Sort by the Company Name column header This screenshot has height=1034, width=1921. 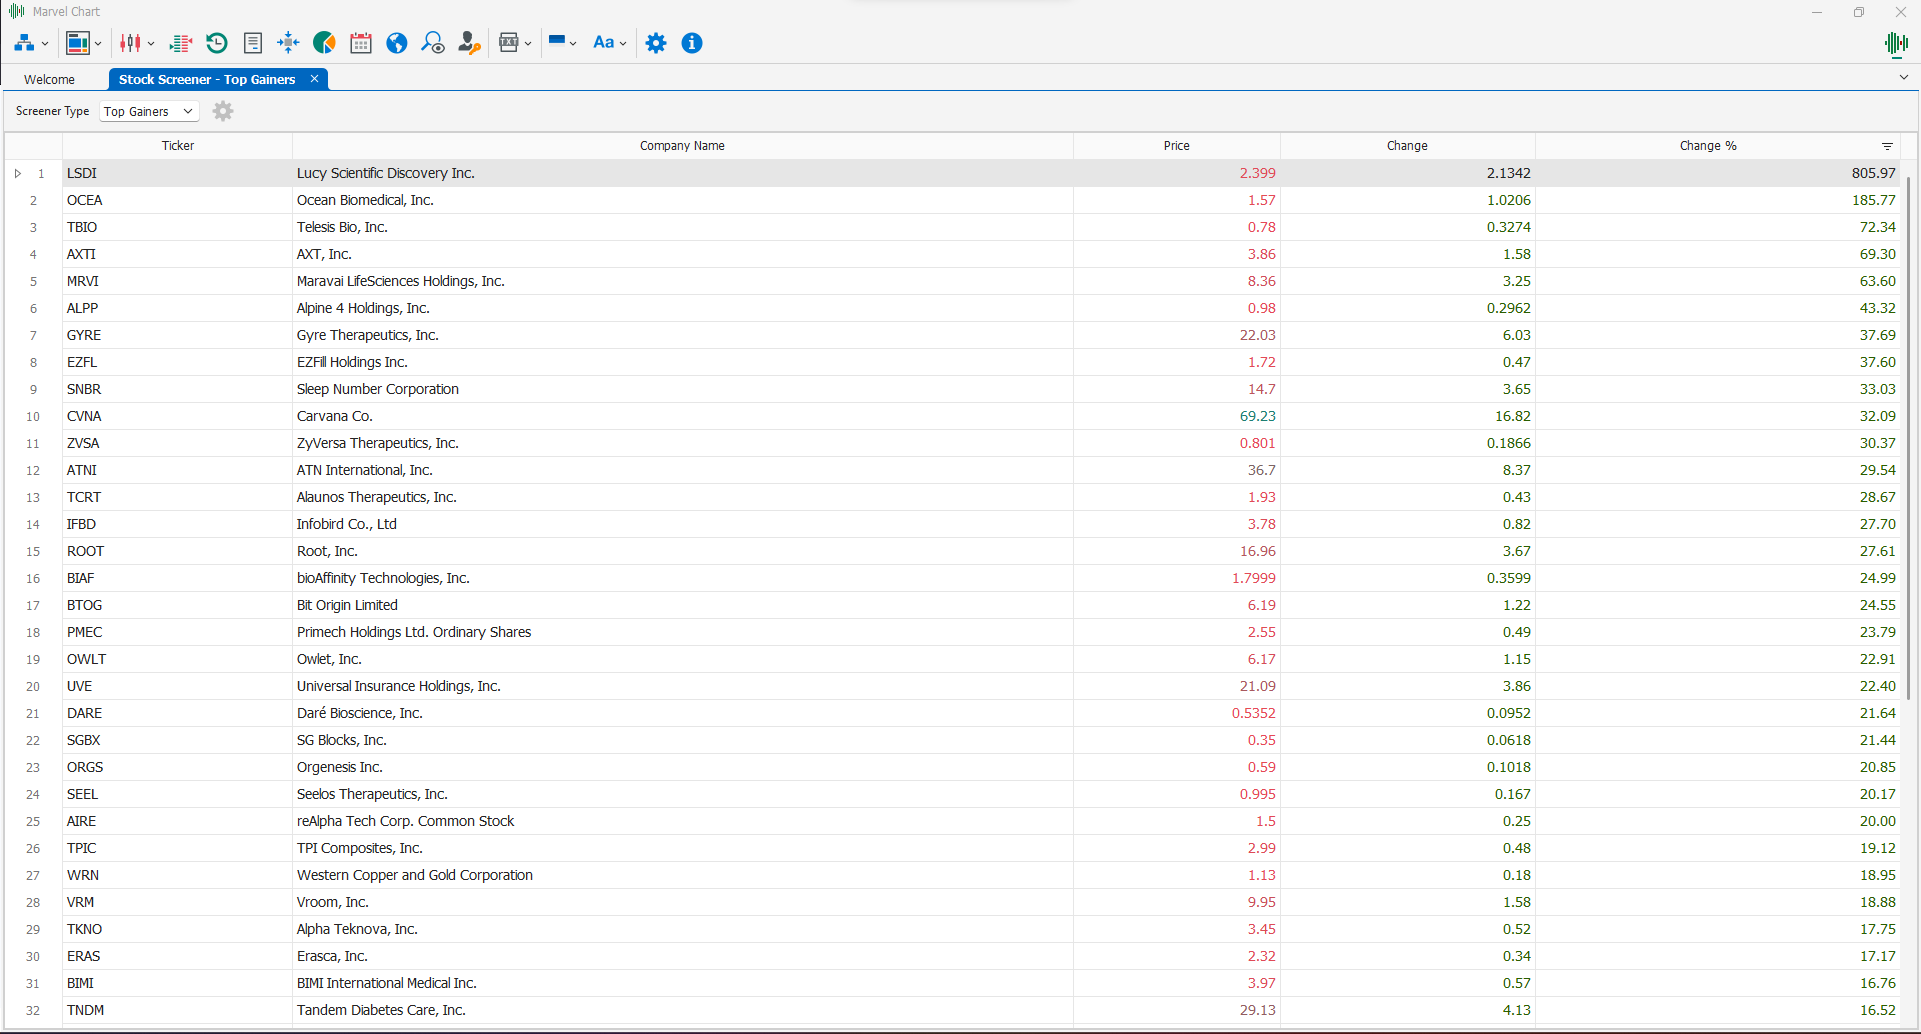(682, 146)
